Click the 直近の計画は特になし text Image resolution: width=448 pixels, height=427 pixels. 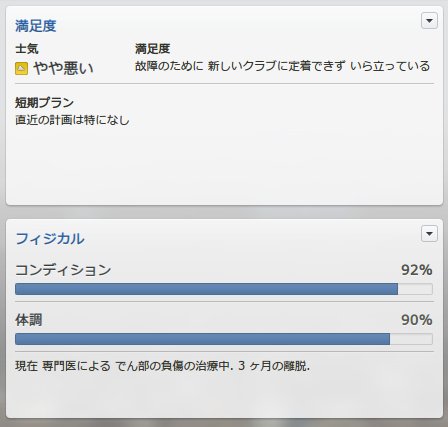[x=72, y=120]
